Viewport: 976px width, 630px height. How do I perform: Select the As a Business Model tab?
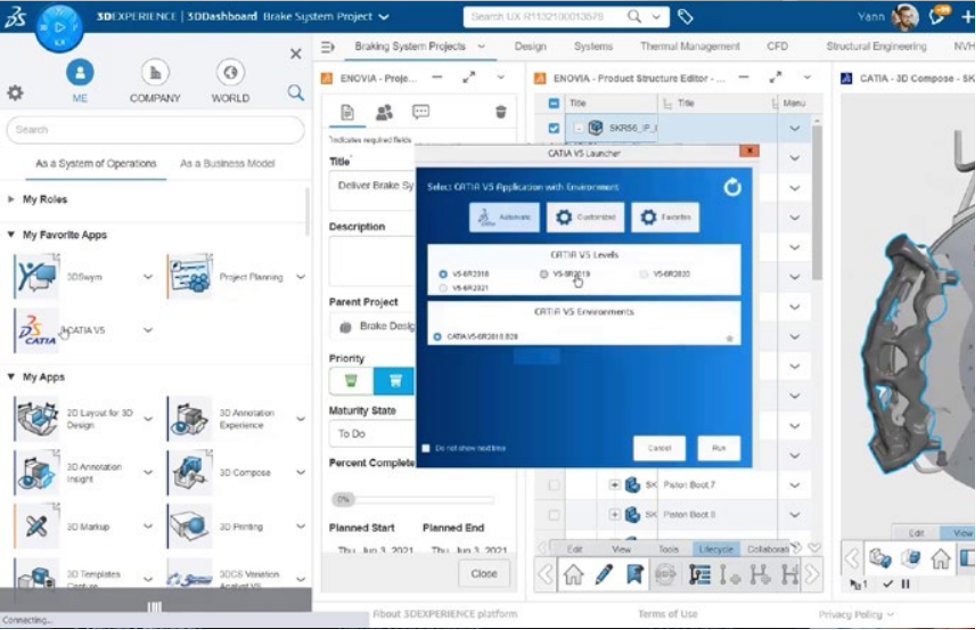[x=227, y=163]
